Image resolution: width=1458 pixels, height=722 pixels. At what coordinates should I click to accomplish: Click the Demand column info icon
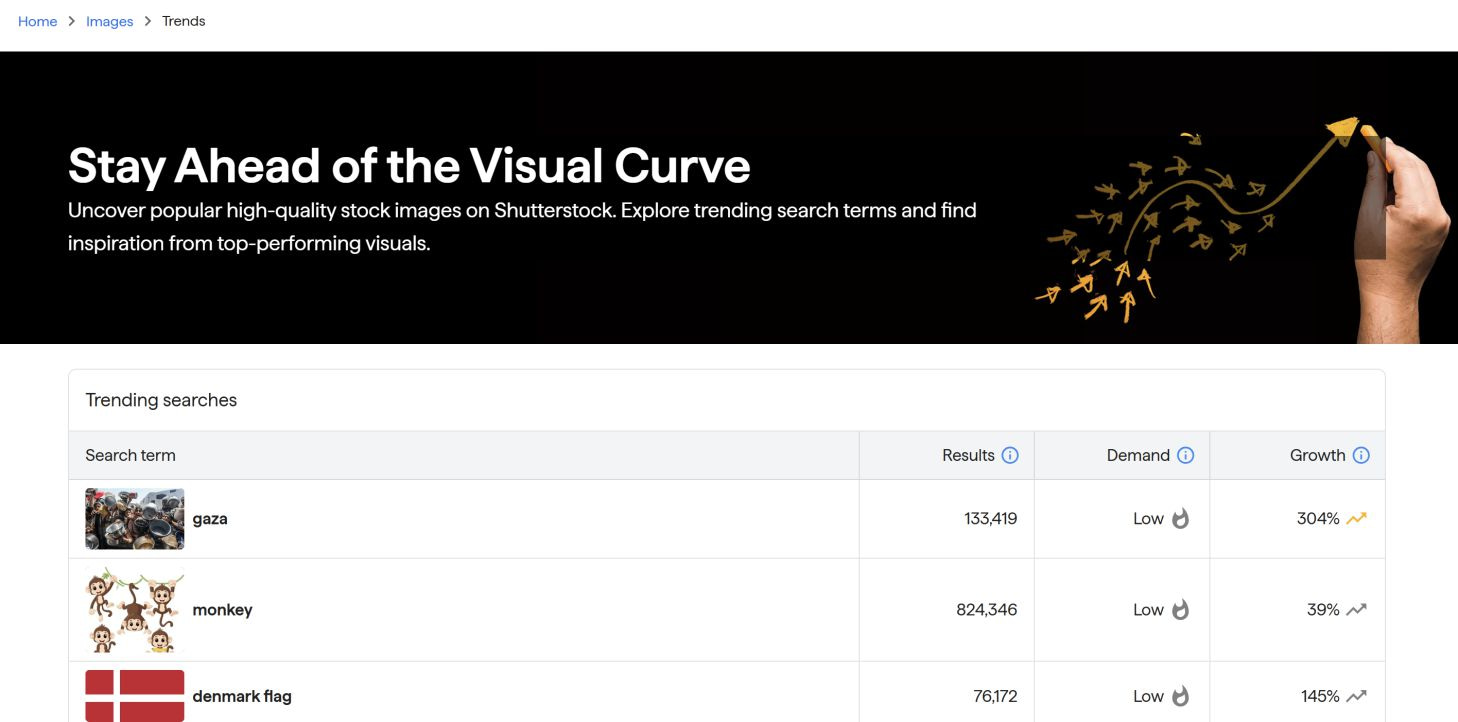(x=1186, y=455)
